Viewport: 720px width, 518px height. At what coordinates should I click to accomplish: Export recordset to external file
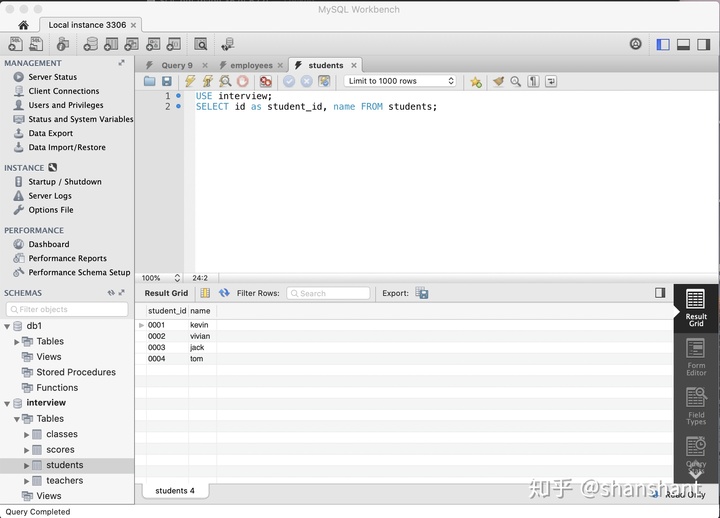tap(422, 293)
